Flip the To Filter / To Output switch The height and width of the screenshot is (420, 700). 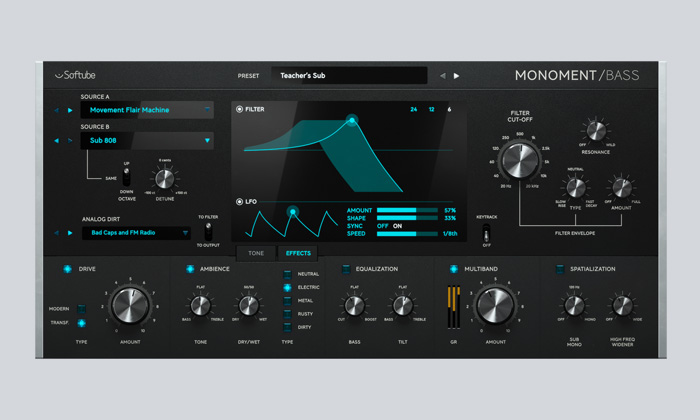[x=208, y=231]
